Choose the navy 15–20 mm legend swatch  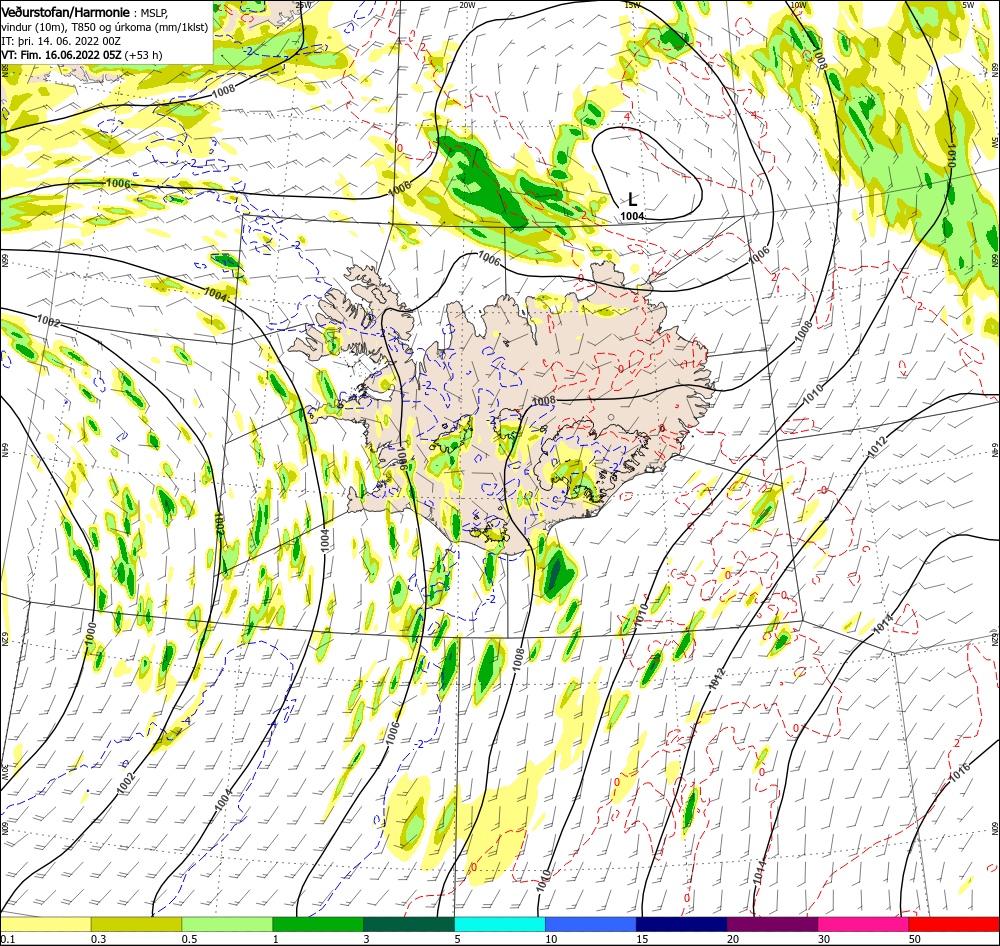681,924
